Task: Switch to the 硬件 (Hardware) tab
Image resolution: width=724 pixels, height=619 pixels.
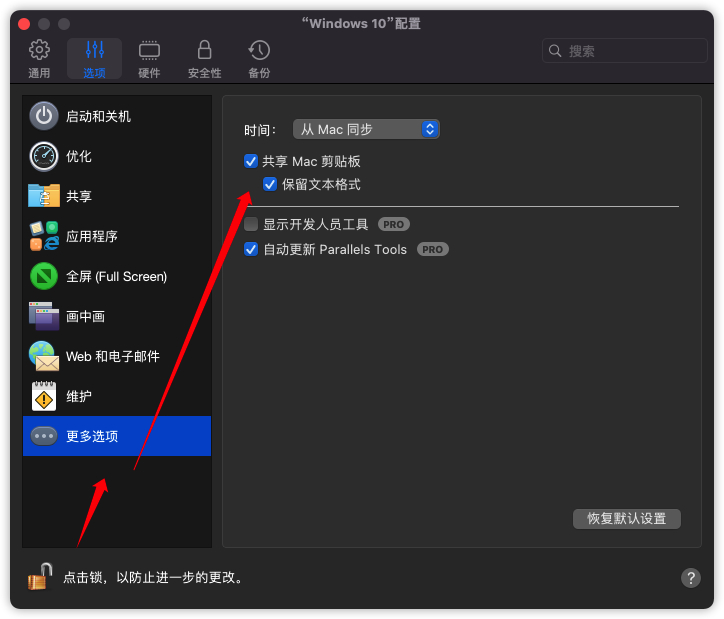Action: [x=149, y=58]
